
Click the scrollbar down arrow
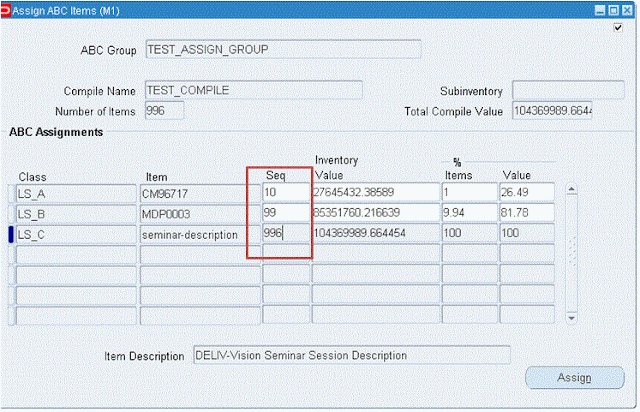click(571, 318)
